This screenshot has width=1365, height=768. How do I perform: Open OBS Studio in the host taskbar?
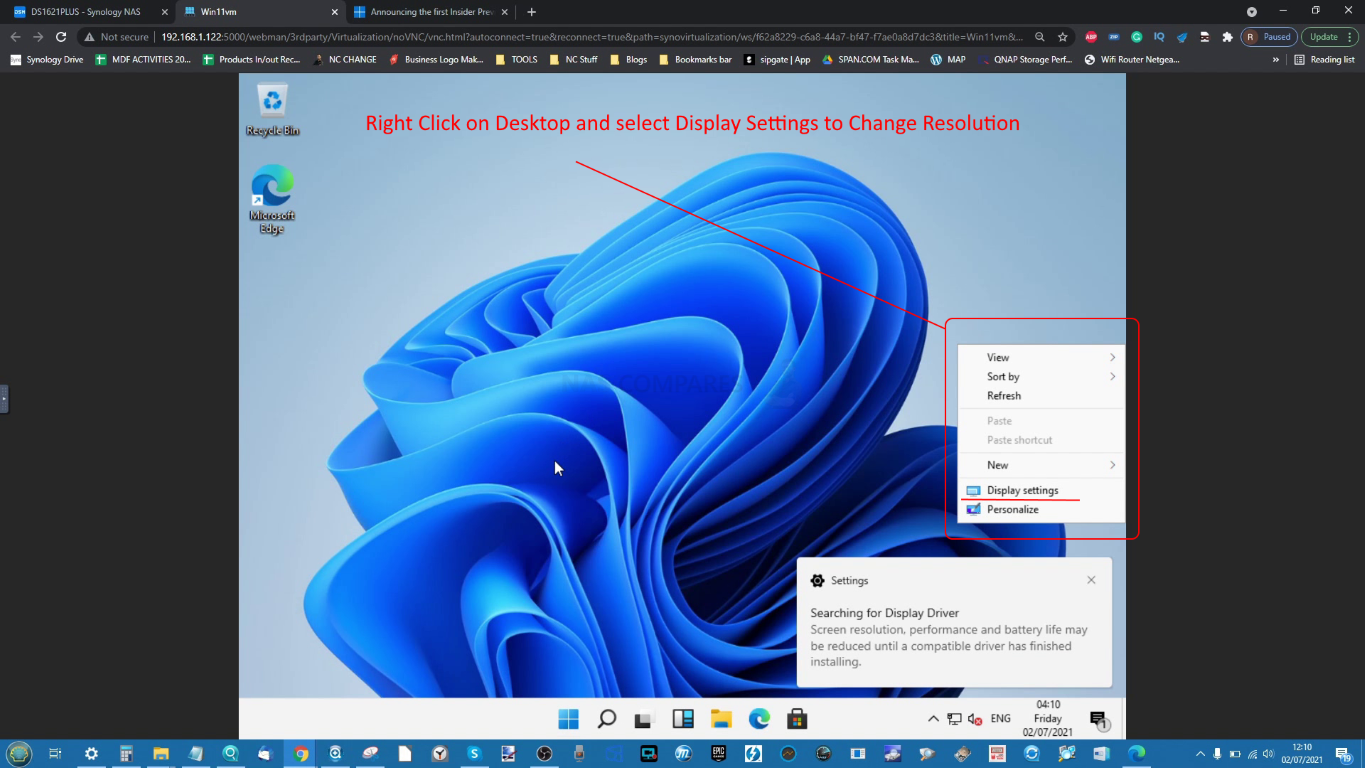point(544,753)
